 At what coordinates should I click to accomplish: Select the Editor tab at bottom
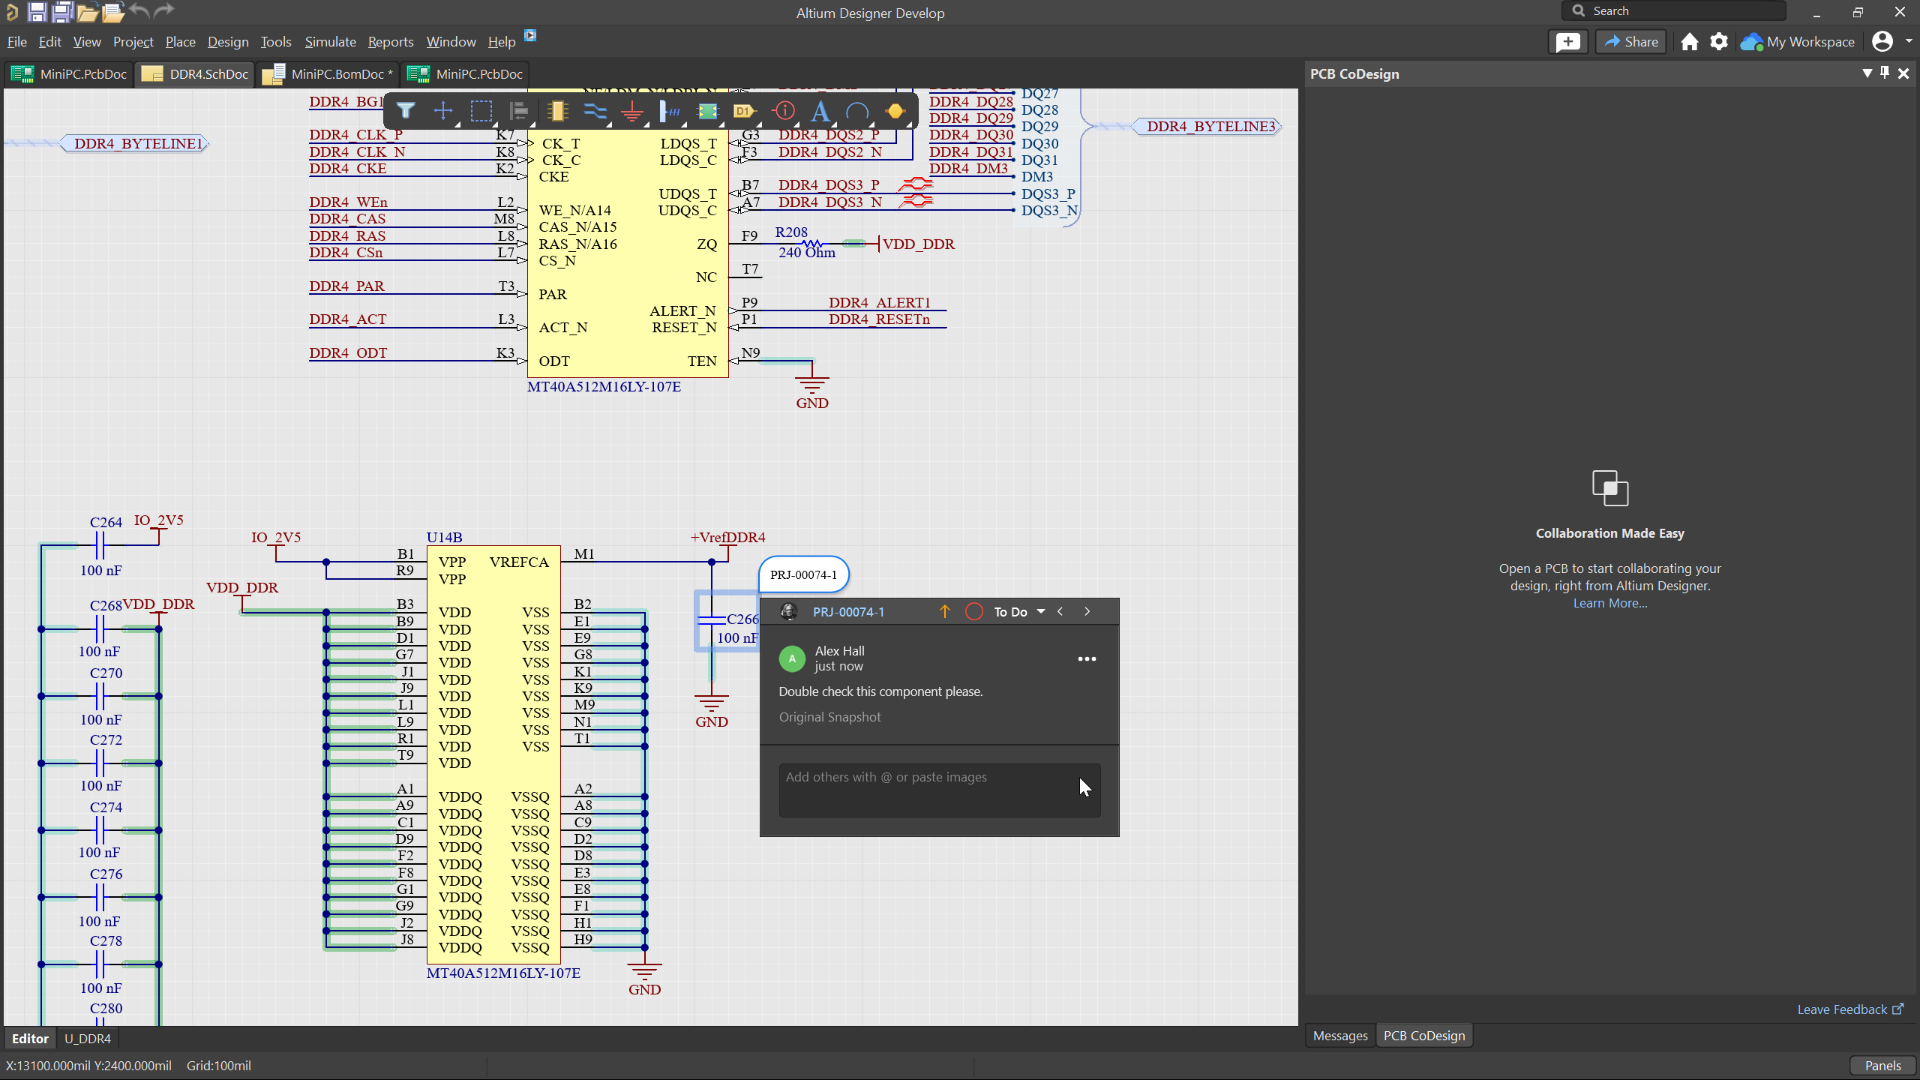tap(30, 1039)
